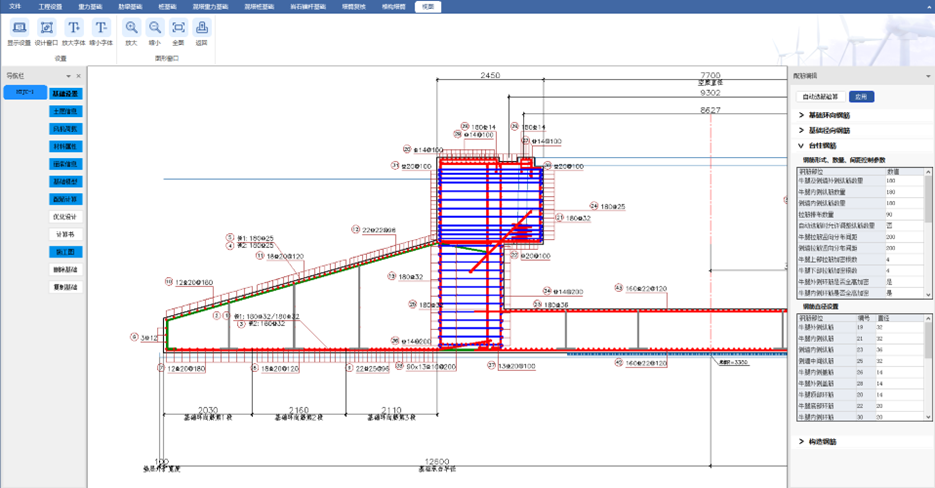Image resolution: width=935 pixels, height=488 pixels.
Task: Expand the 基础径向钢筋 section
Action: click(801, 130)
